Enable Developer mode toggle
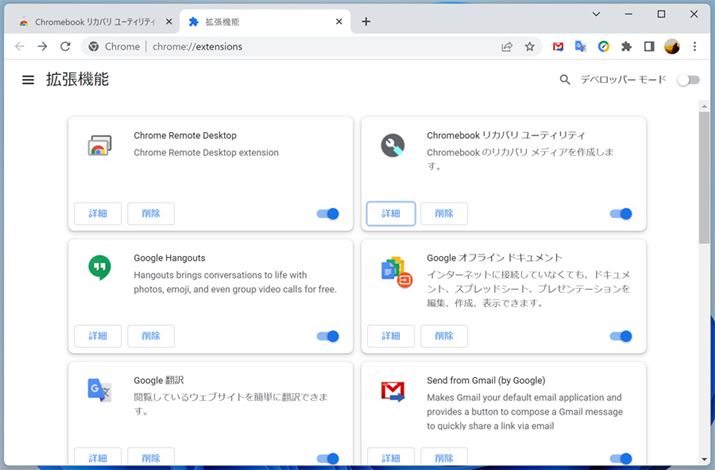The height and width of the screenshot is (470, 715). point(688,80)
